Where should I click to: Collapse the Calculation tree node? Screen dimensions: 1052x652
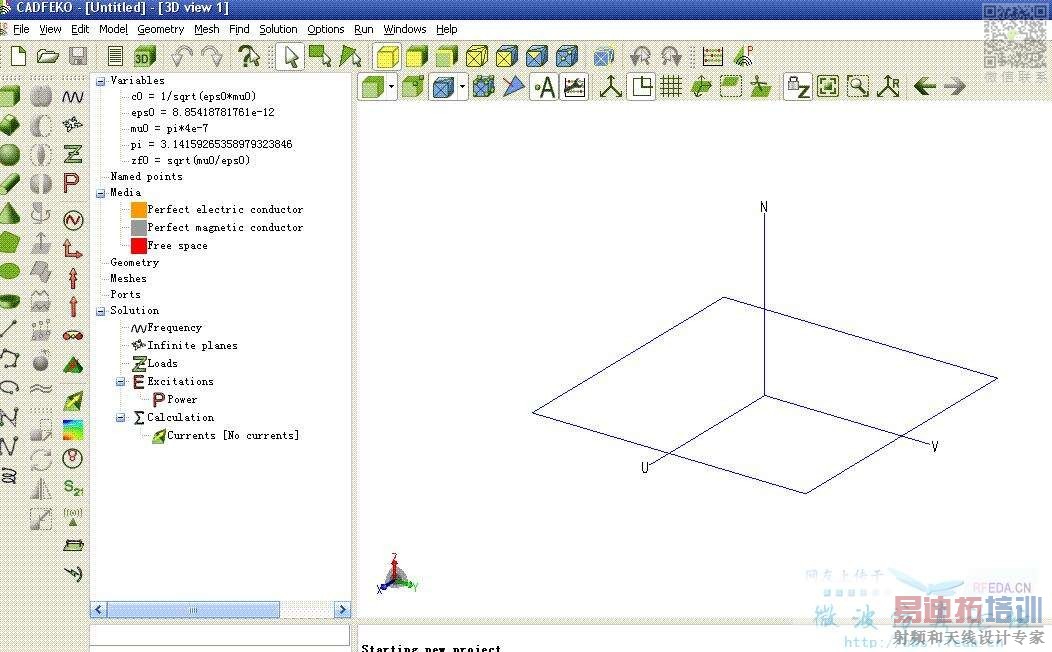tap(121, 417)
